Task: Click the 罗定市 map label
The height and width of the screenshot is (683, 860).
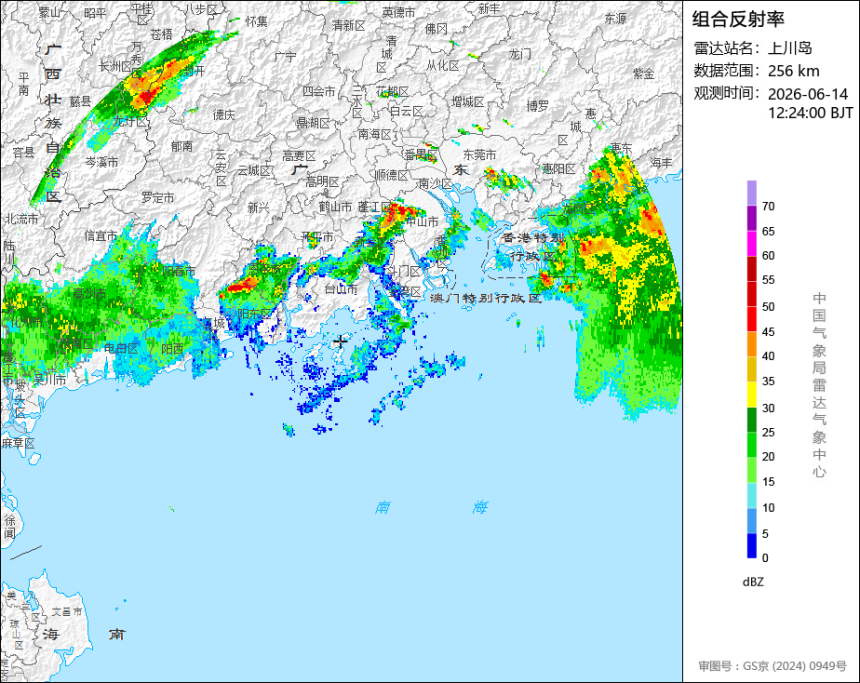Action: click(158, 197)
